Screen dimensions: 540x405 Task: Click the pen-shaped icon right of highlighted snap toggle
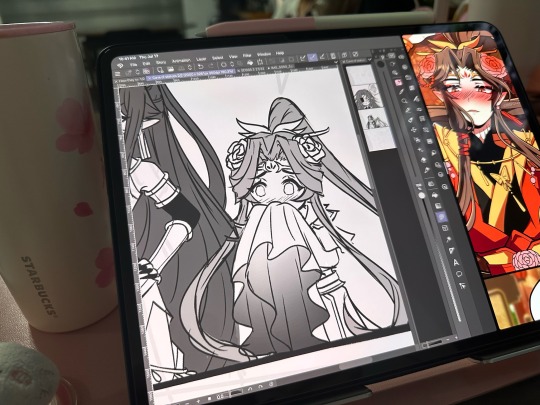(323, 57)
